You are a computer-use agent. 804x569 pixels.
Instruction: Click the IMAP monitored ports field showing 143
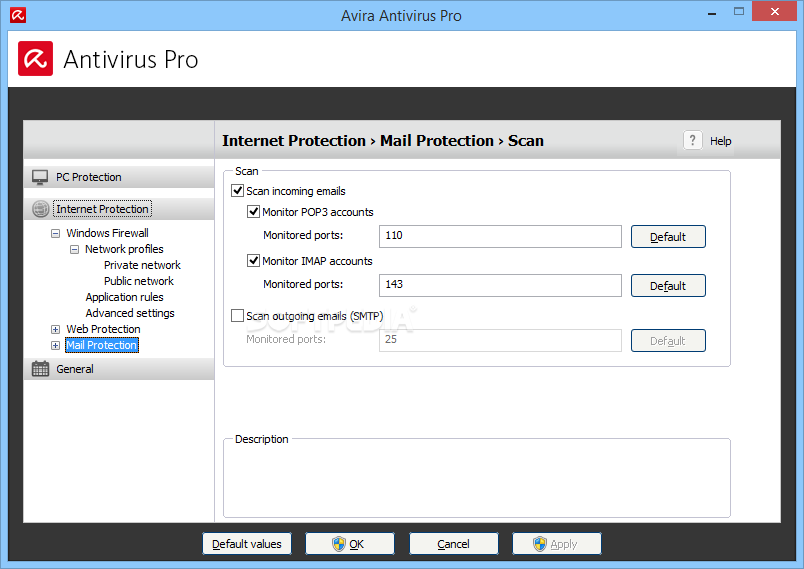pos(500,285)
